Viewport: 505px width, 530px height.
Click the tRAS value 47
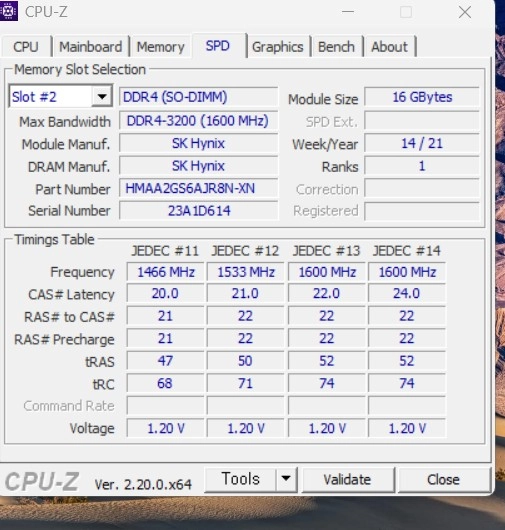pos(166,361)
